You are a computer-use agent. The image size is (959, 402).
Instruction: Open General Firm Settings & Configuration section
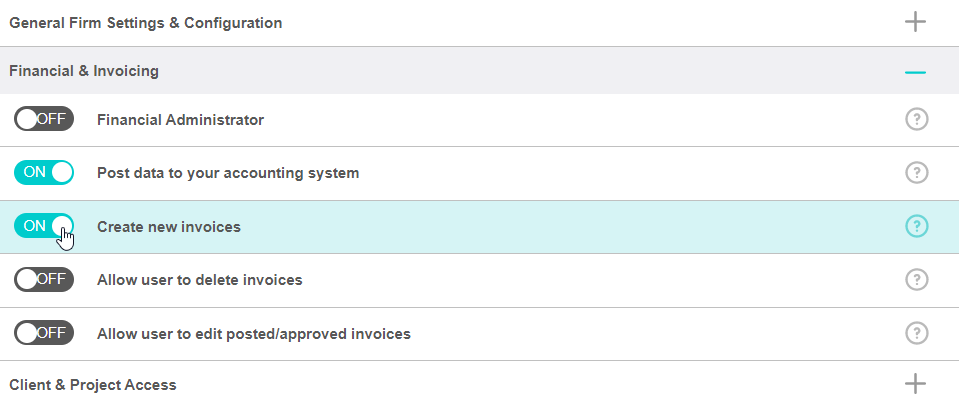[145, 22]
